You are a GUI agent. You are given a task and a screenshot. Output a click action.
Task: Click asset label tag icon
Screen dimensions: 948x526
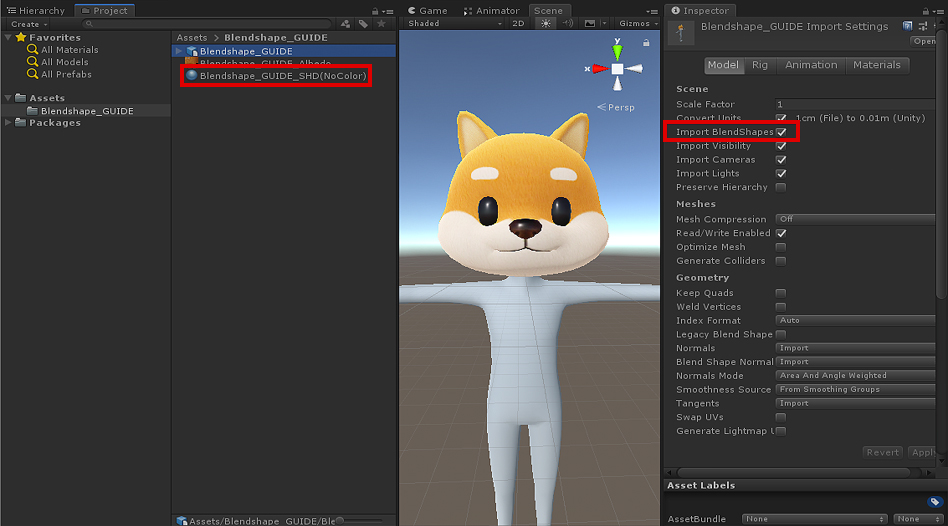[x=935, y=502]
